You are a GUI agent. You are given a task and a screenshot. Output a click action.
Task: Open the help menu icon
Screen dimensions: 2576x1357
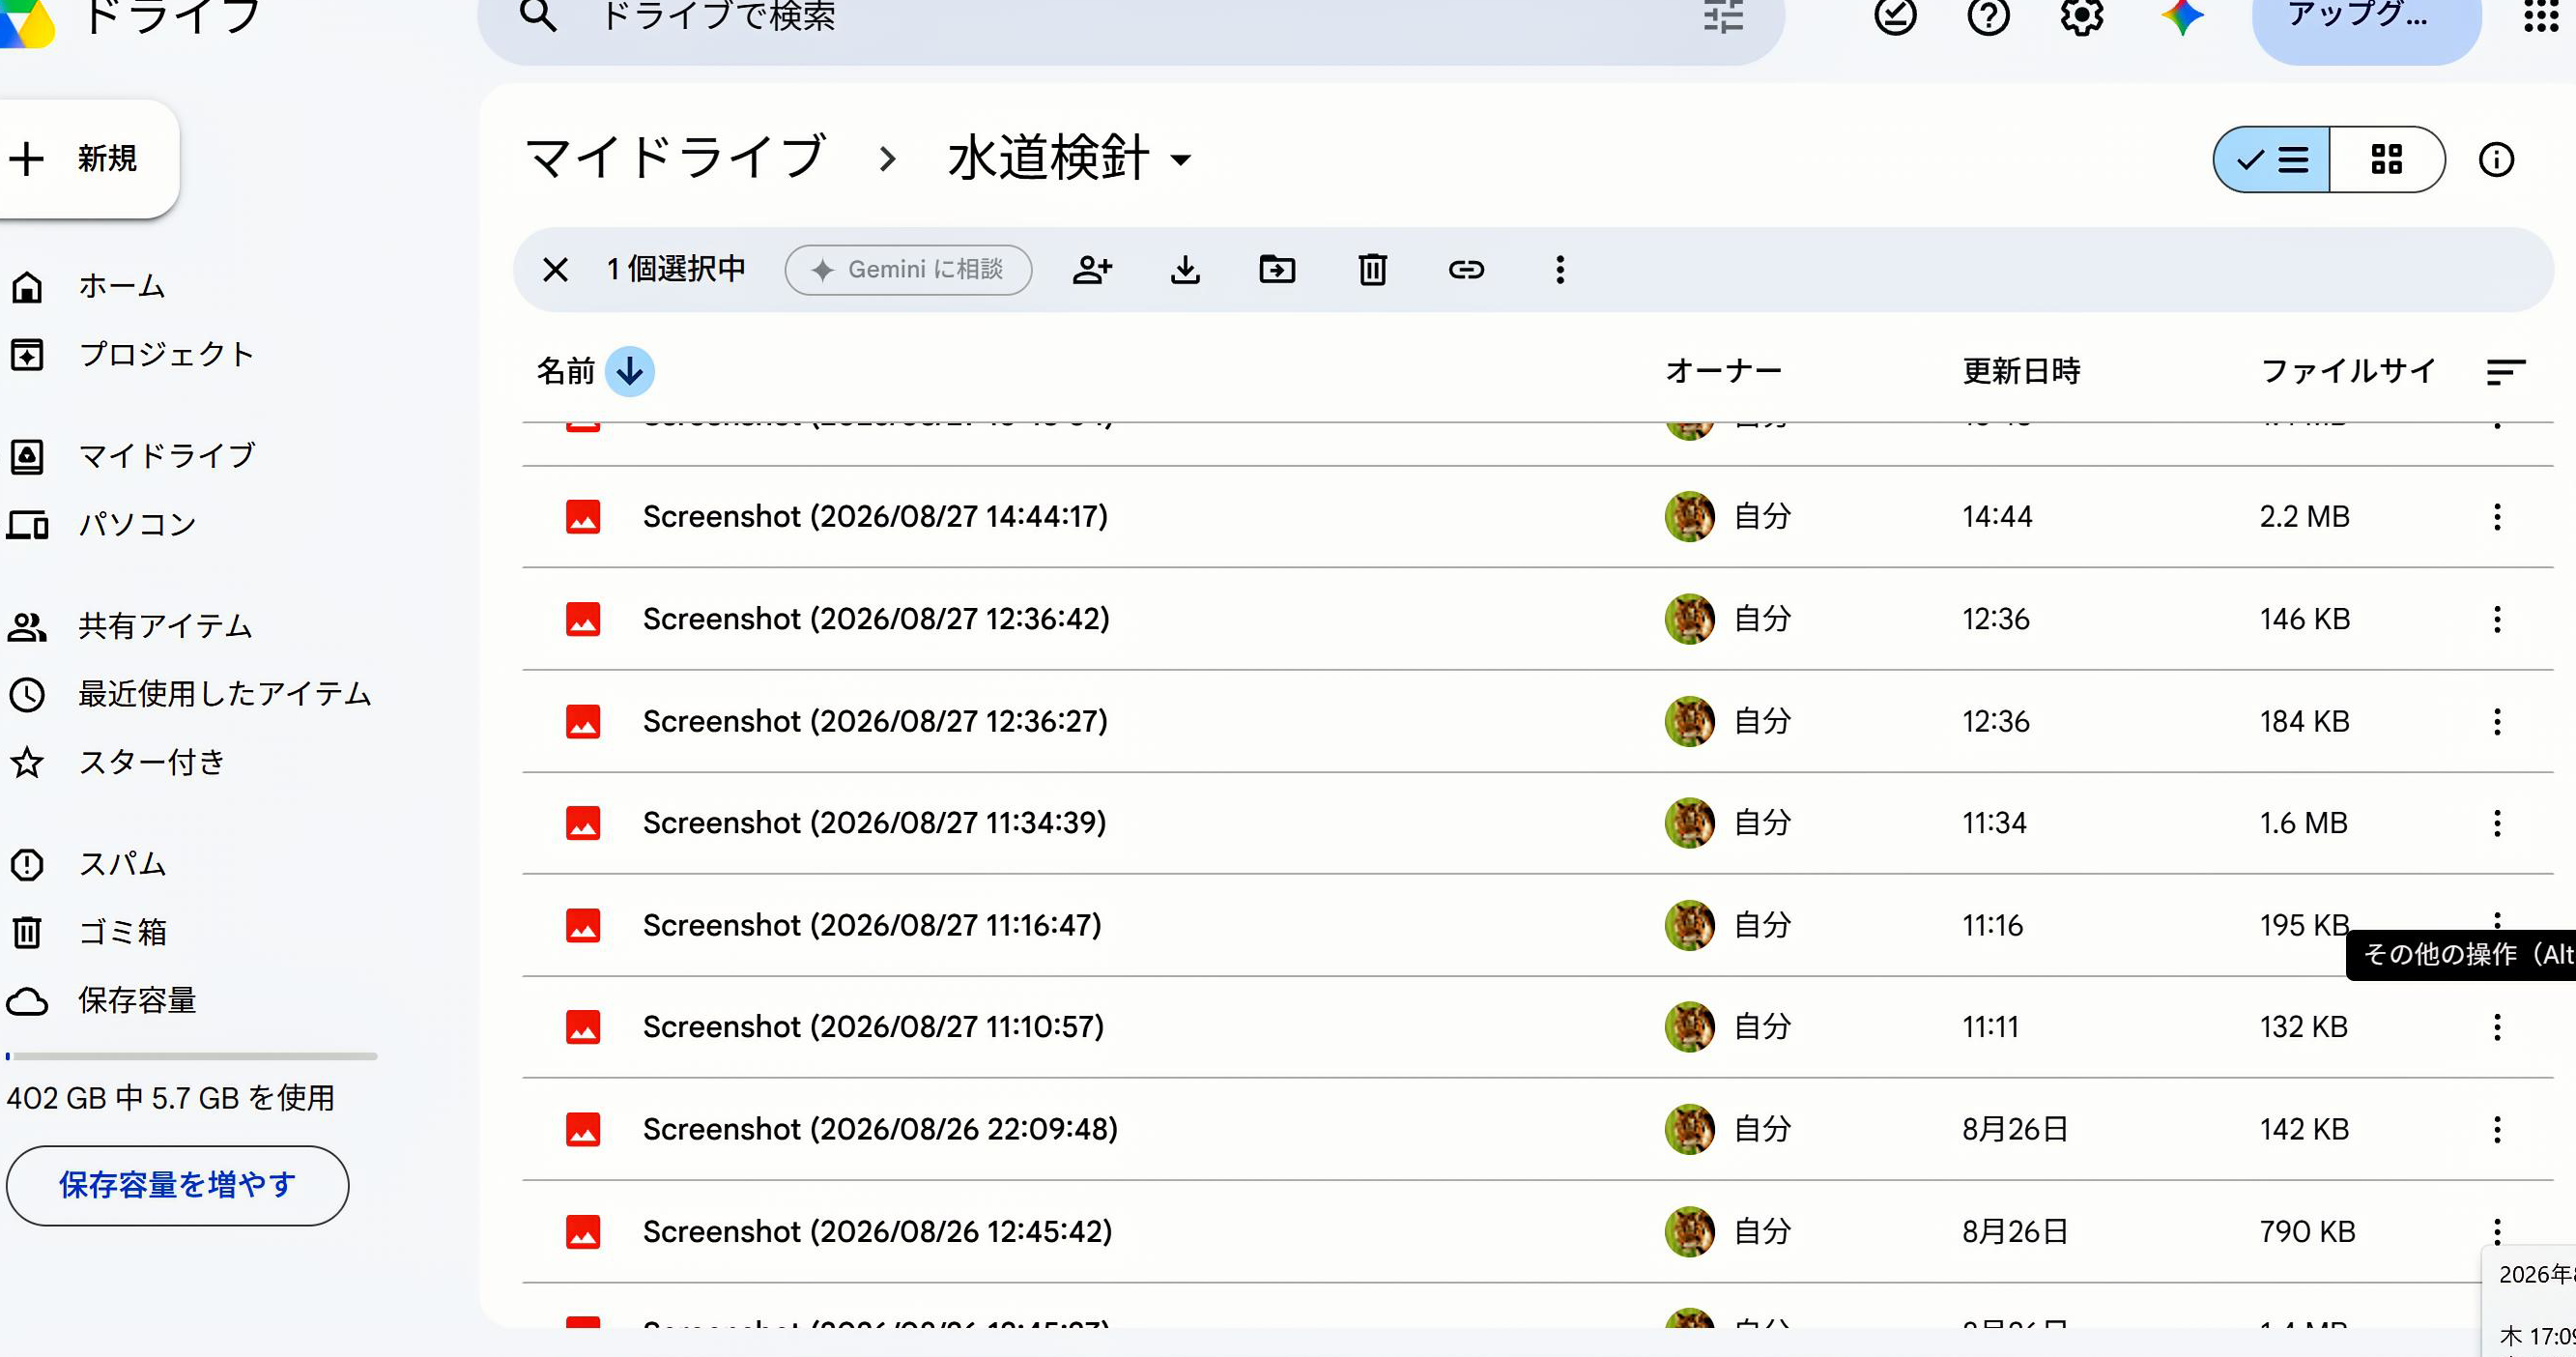point(1988,16)
